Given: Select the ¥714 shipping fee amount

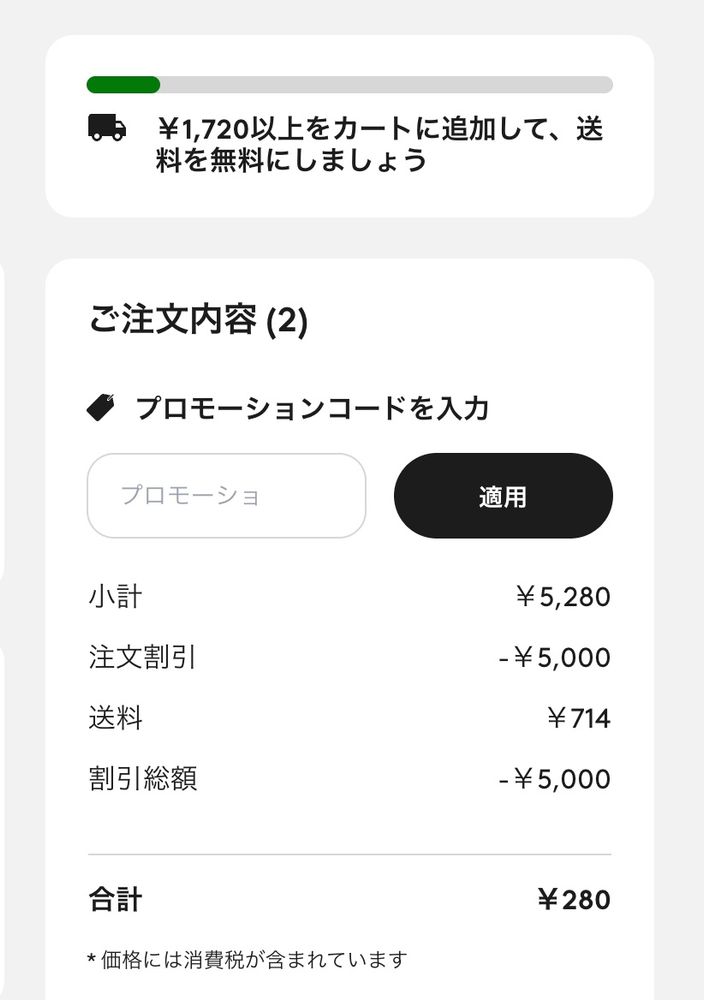Looking at the screenshot, I should 578,718.
